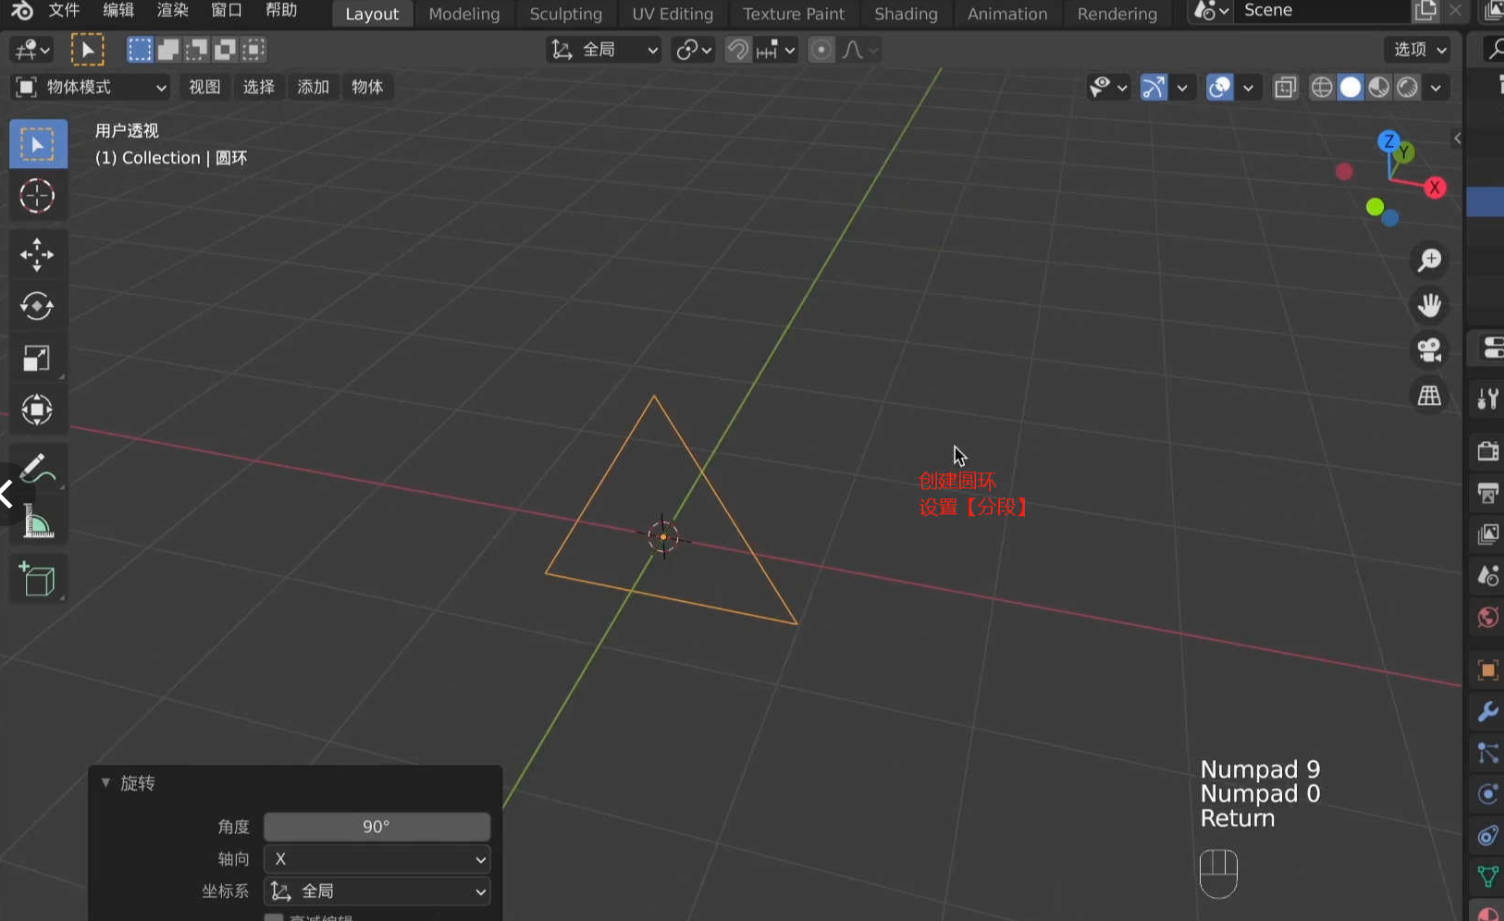Select the Measure tool
1504x921 pixels.
[38, 521]
